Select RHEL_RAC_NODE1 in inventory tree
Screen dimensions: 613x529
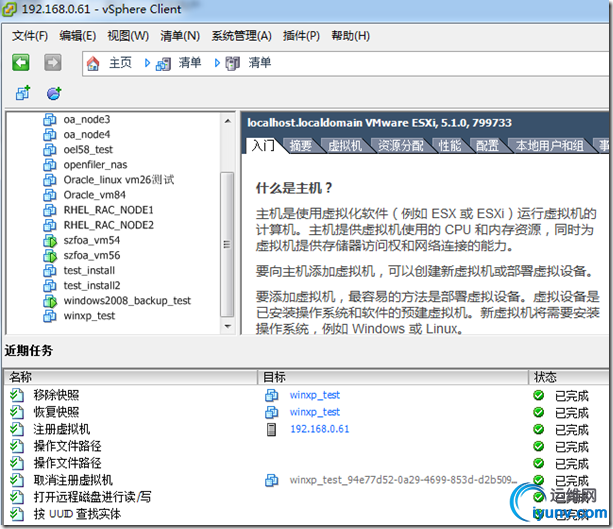tap(109, 210)
